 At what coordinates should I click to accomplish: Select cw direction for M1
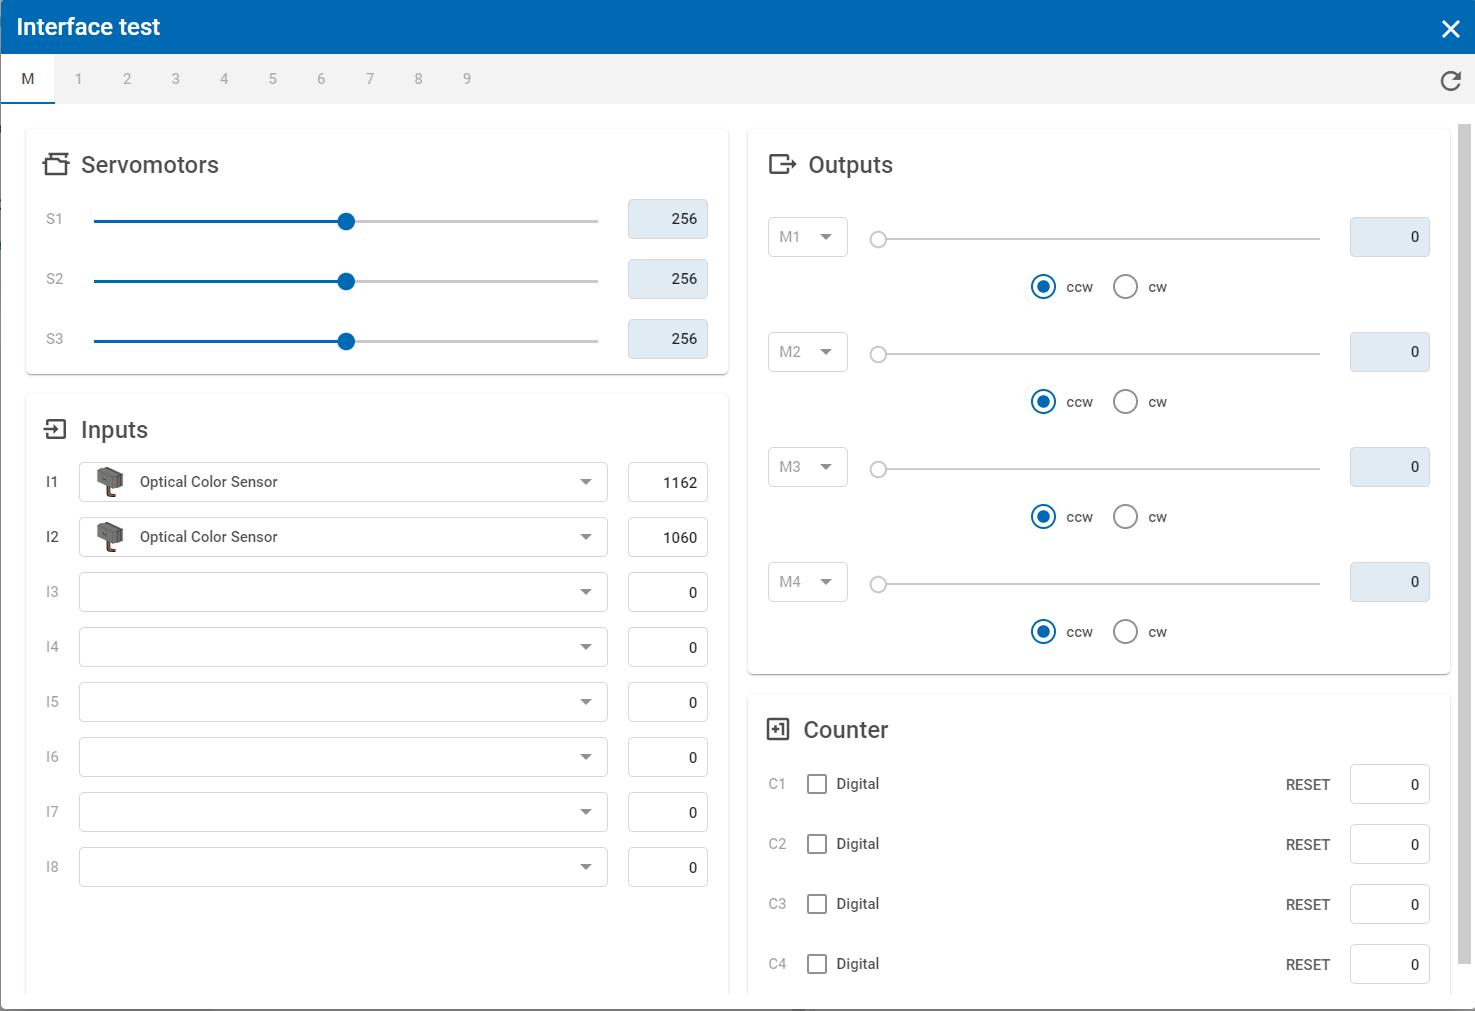click(1125, 287)
